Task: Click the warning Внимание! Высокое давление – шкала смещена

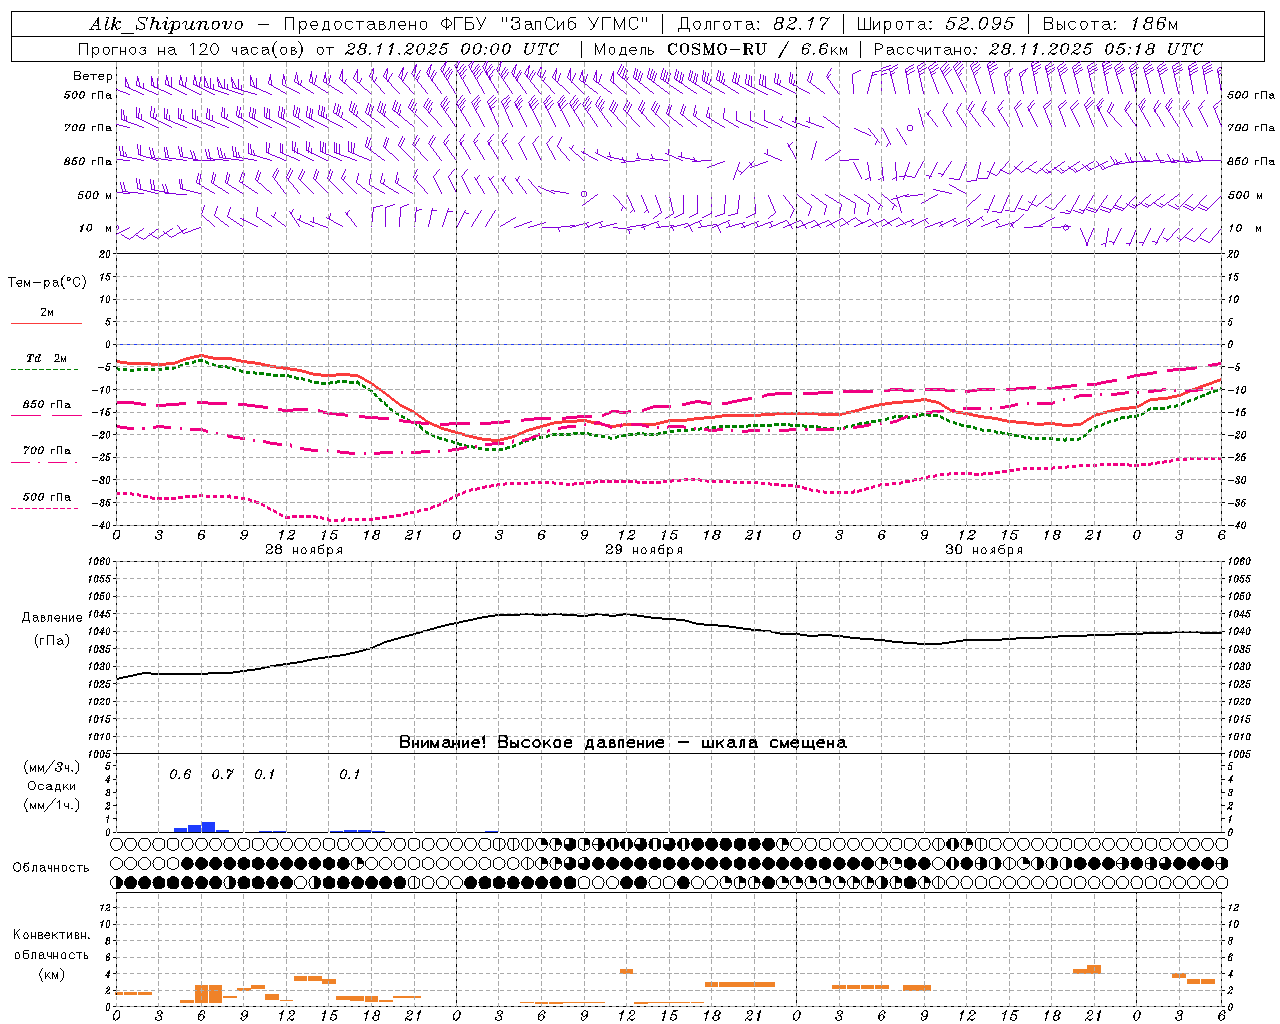Action: pos(622,743)
